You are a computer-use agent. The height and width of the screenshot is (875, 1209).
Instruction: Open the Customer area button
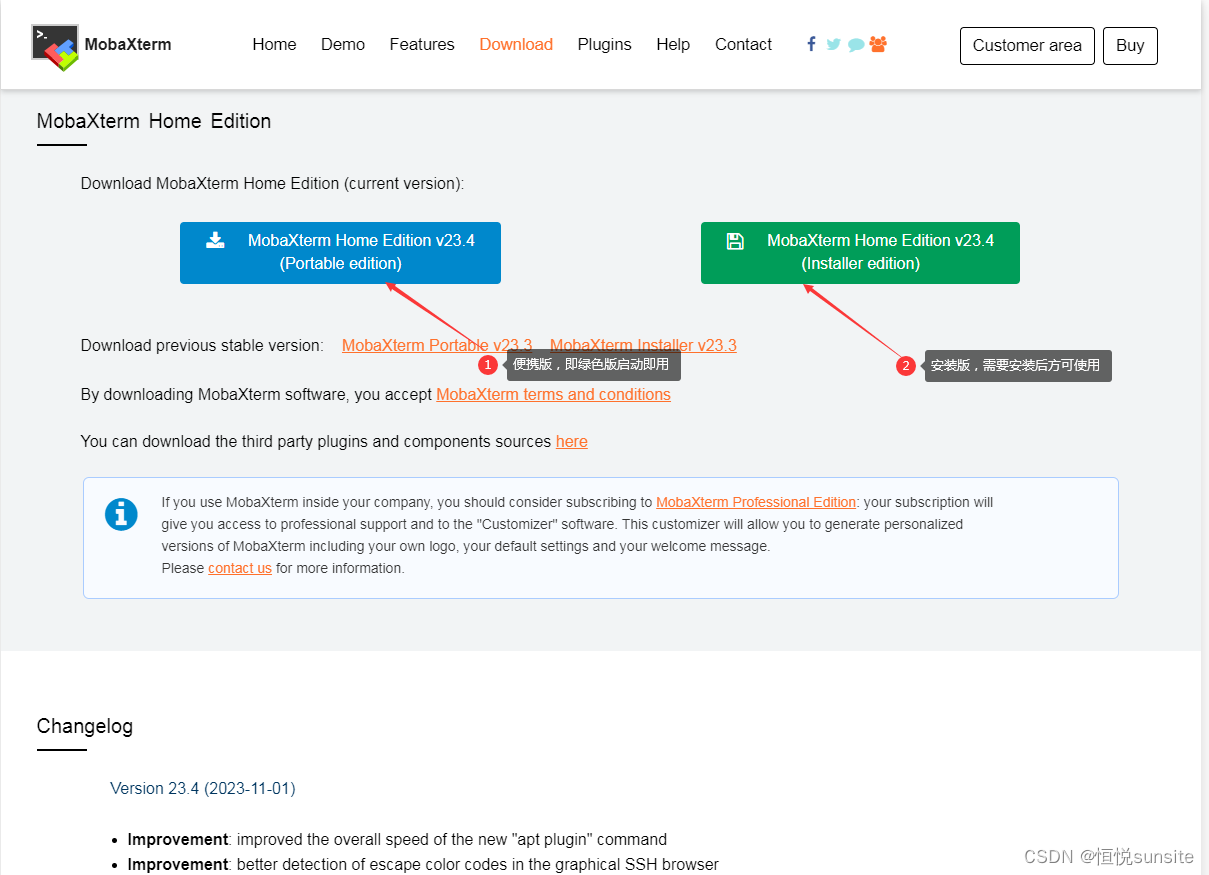click(x=1027, y=46)
